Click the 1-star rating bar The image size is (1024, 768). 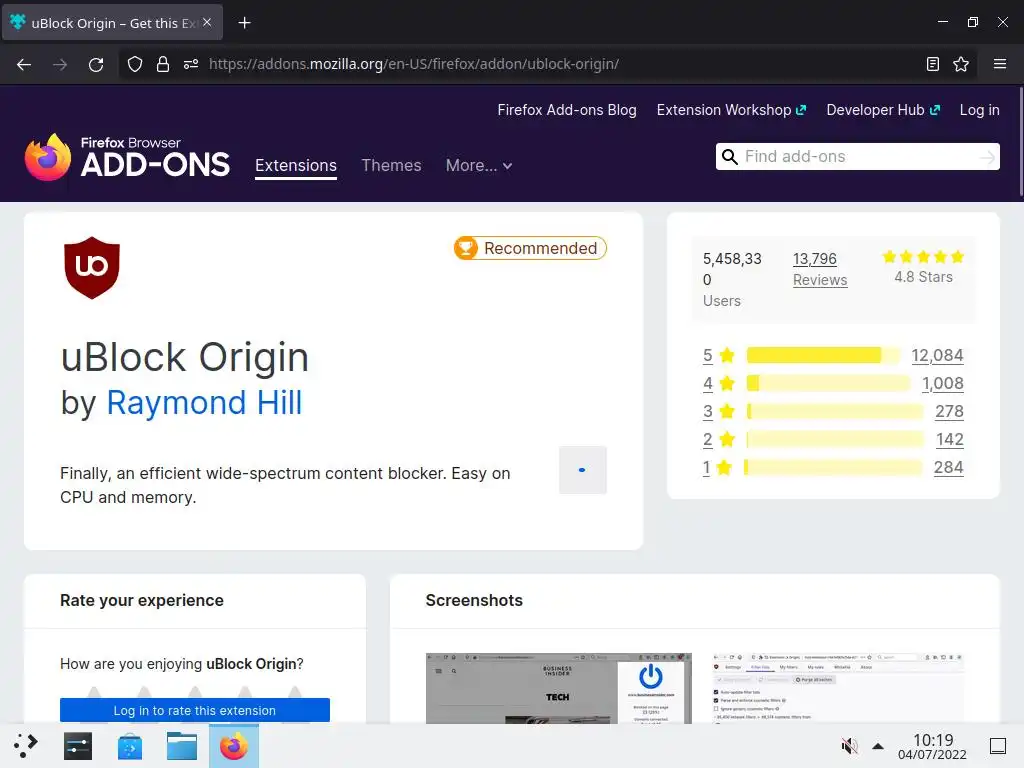833,468
